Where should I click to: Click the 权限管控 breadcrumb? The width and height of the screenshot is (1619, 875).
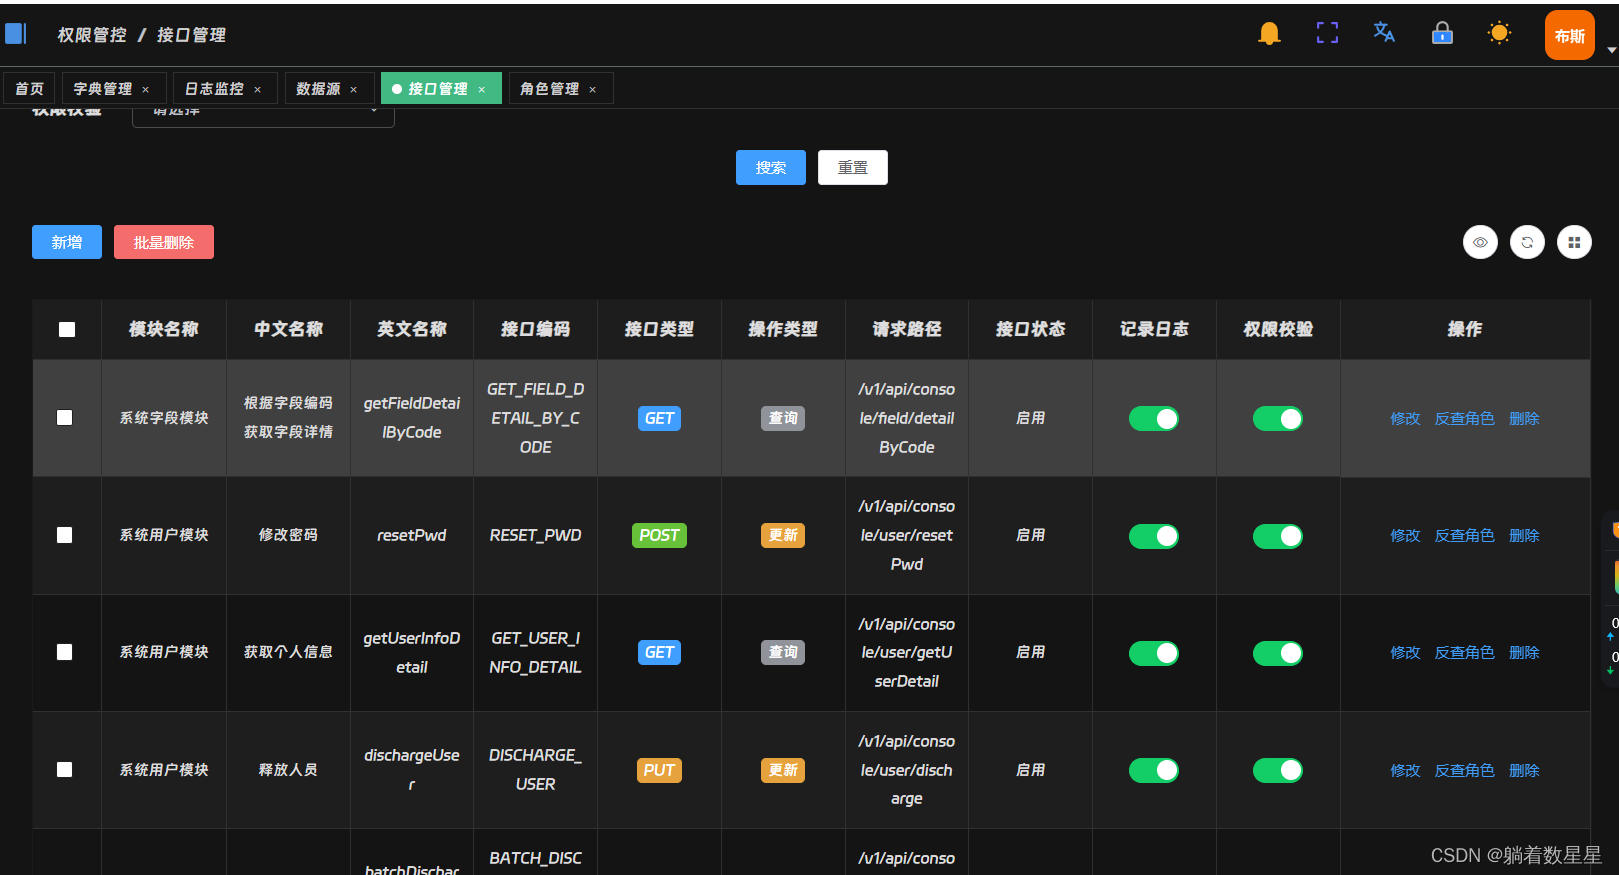[92, 35]
